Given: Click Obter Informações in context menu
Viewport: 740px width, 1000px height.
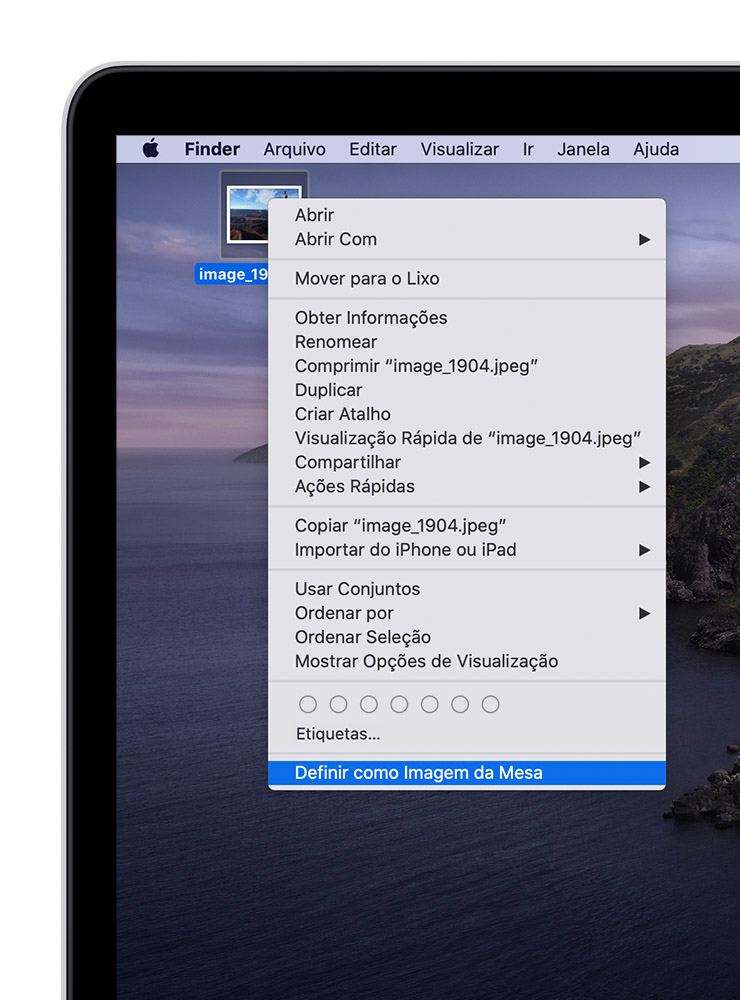Looking at the screenshot, I should 371,318.
